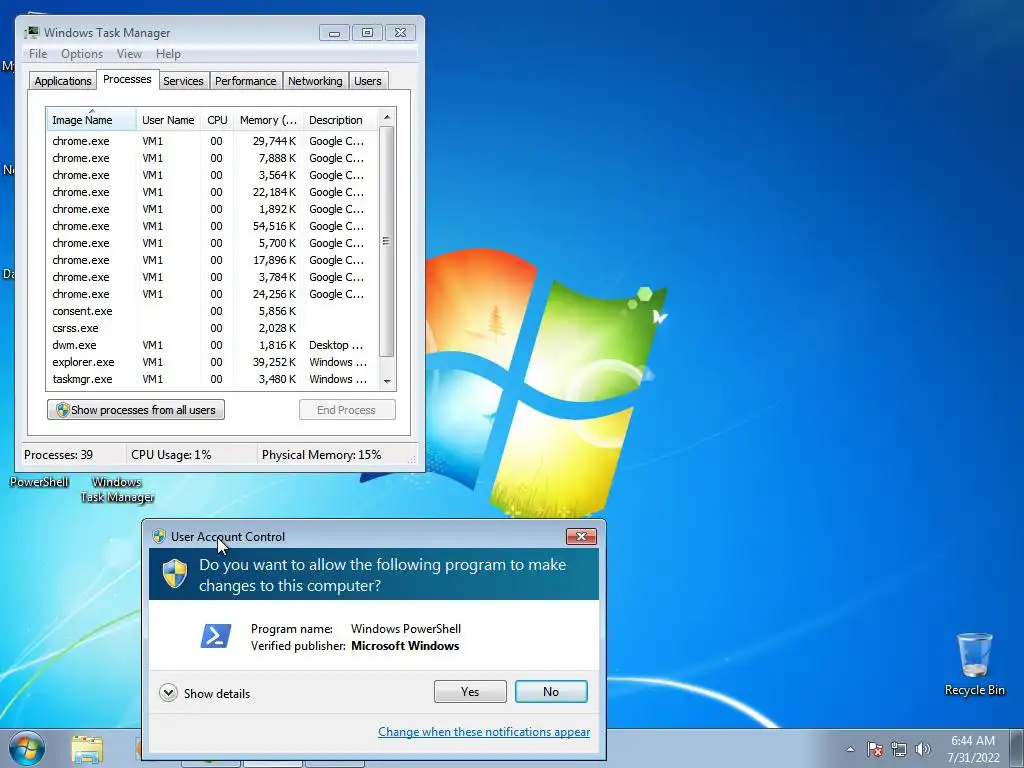Select chrome.exe row using 1,892 K
The image size is (1024, 768).
(212, 208)
